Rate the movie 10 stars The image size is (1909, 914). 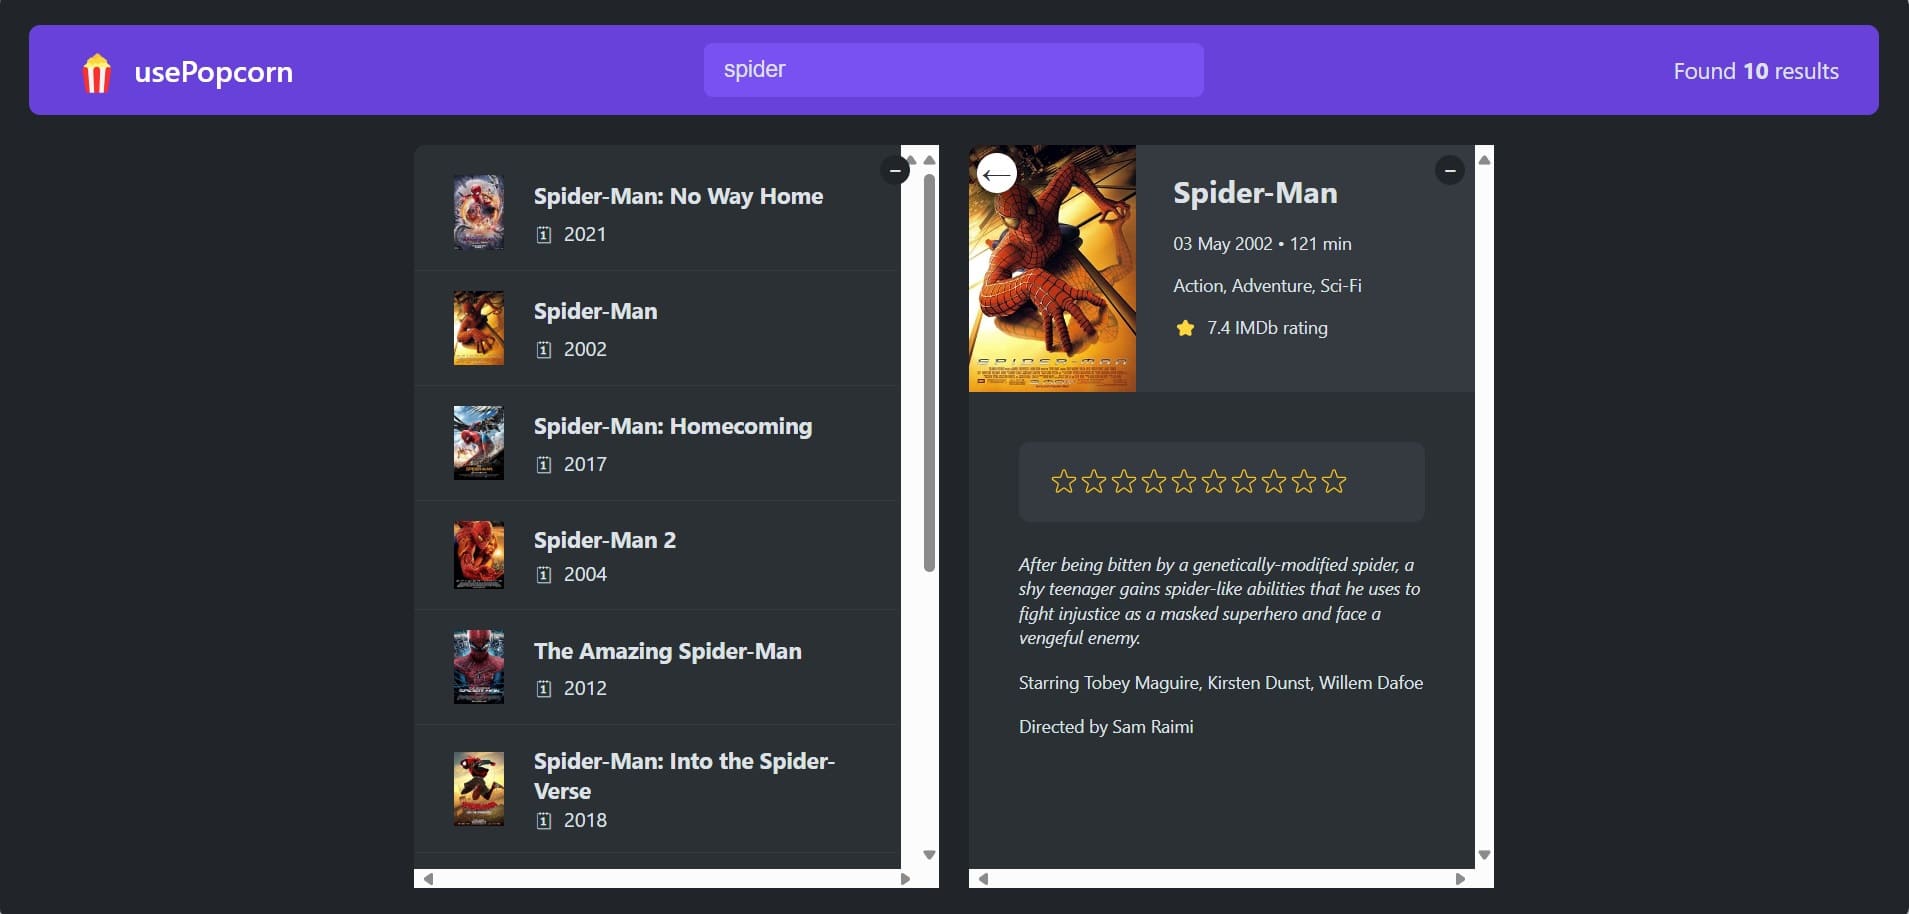1334,482
